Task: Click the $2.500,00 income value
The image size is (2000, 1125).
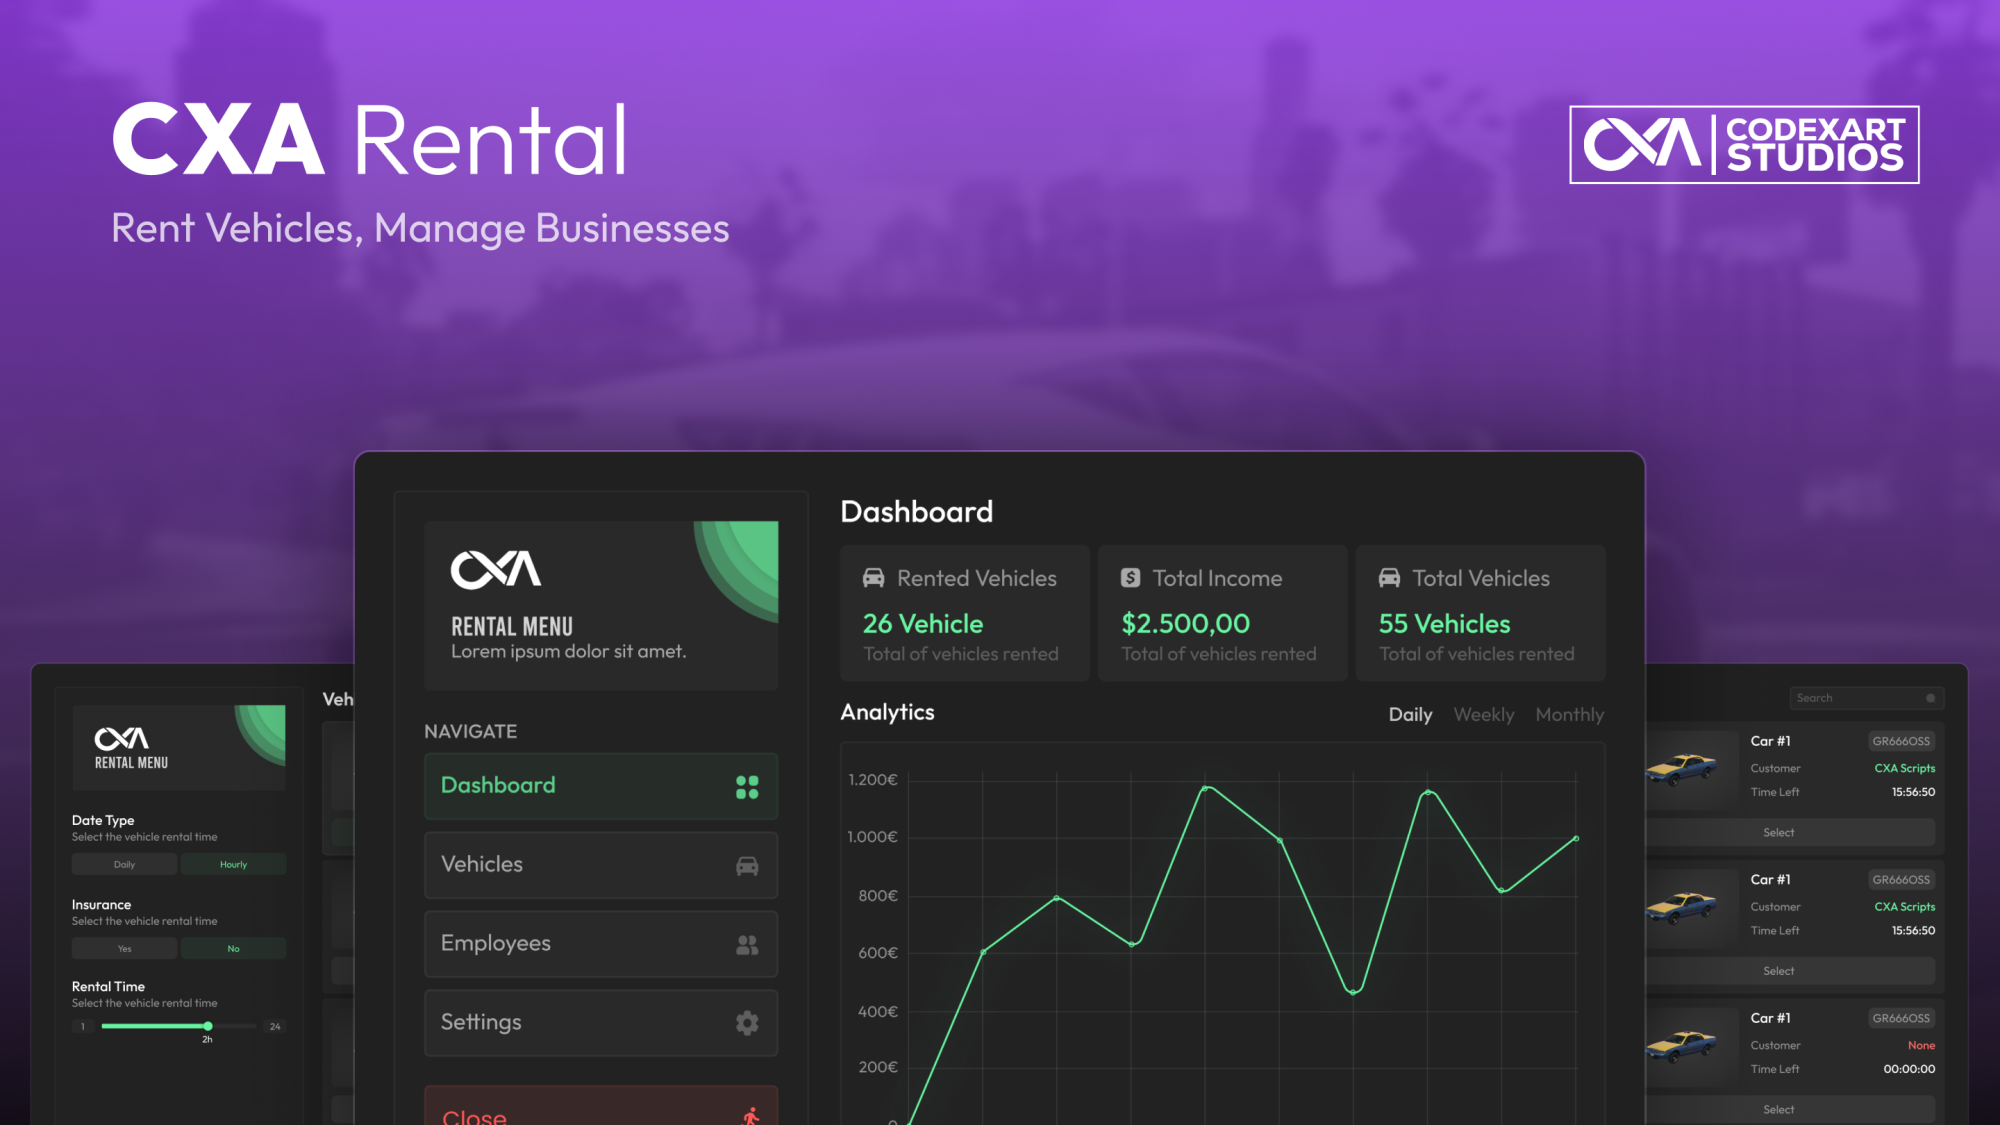Action: point(1185,624)
